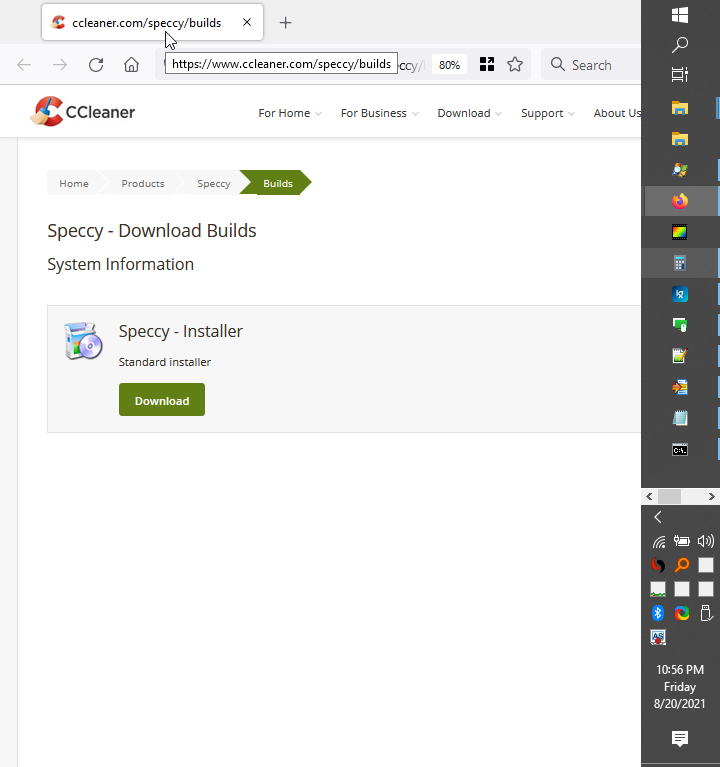Screen dimensions: 720x767
Task: Close the ccleaner.com/speccy/builds tab
Action: click(x=247, y=22)
